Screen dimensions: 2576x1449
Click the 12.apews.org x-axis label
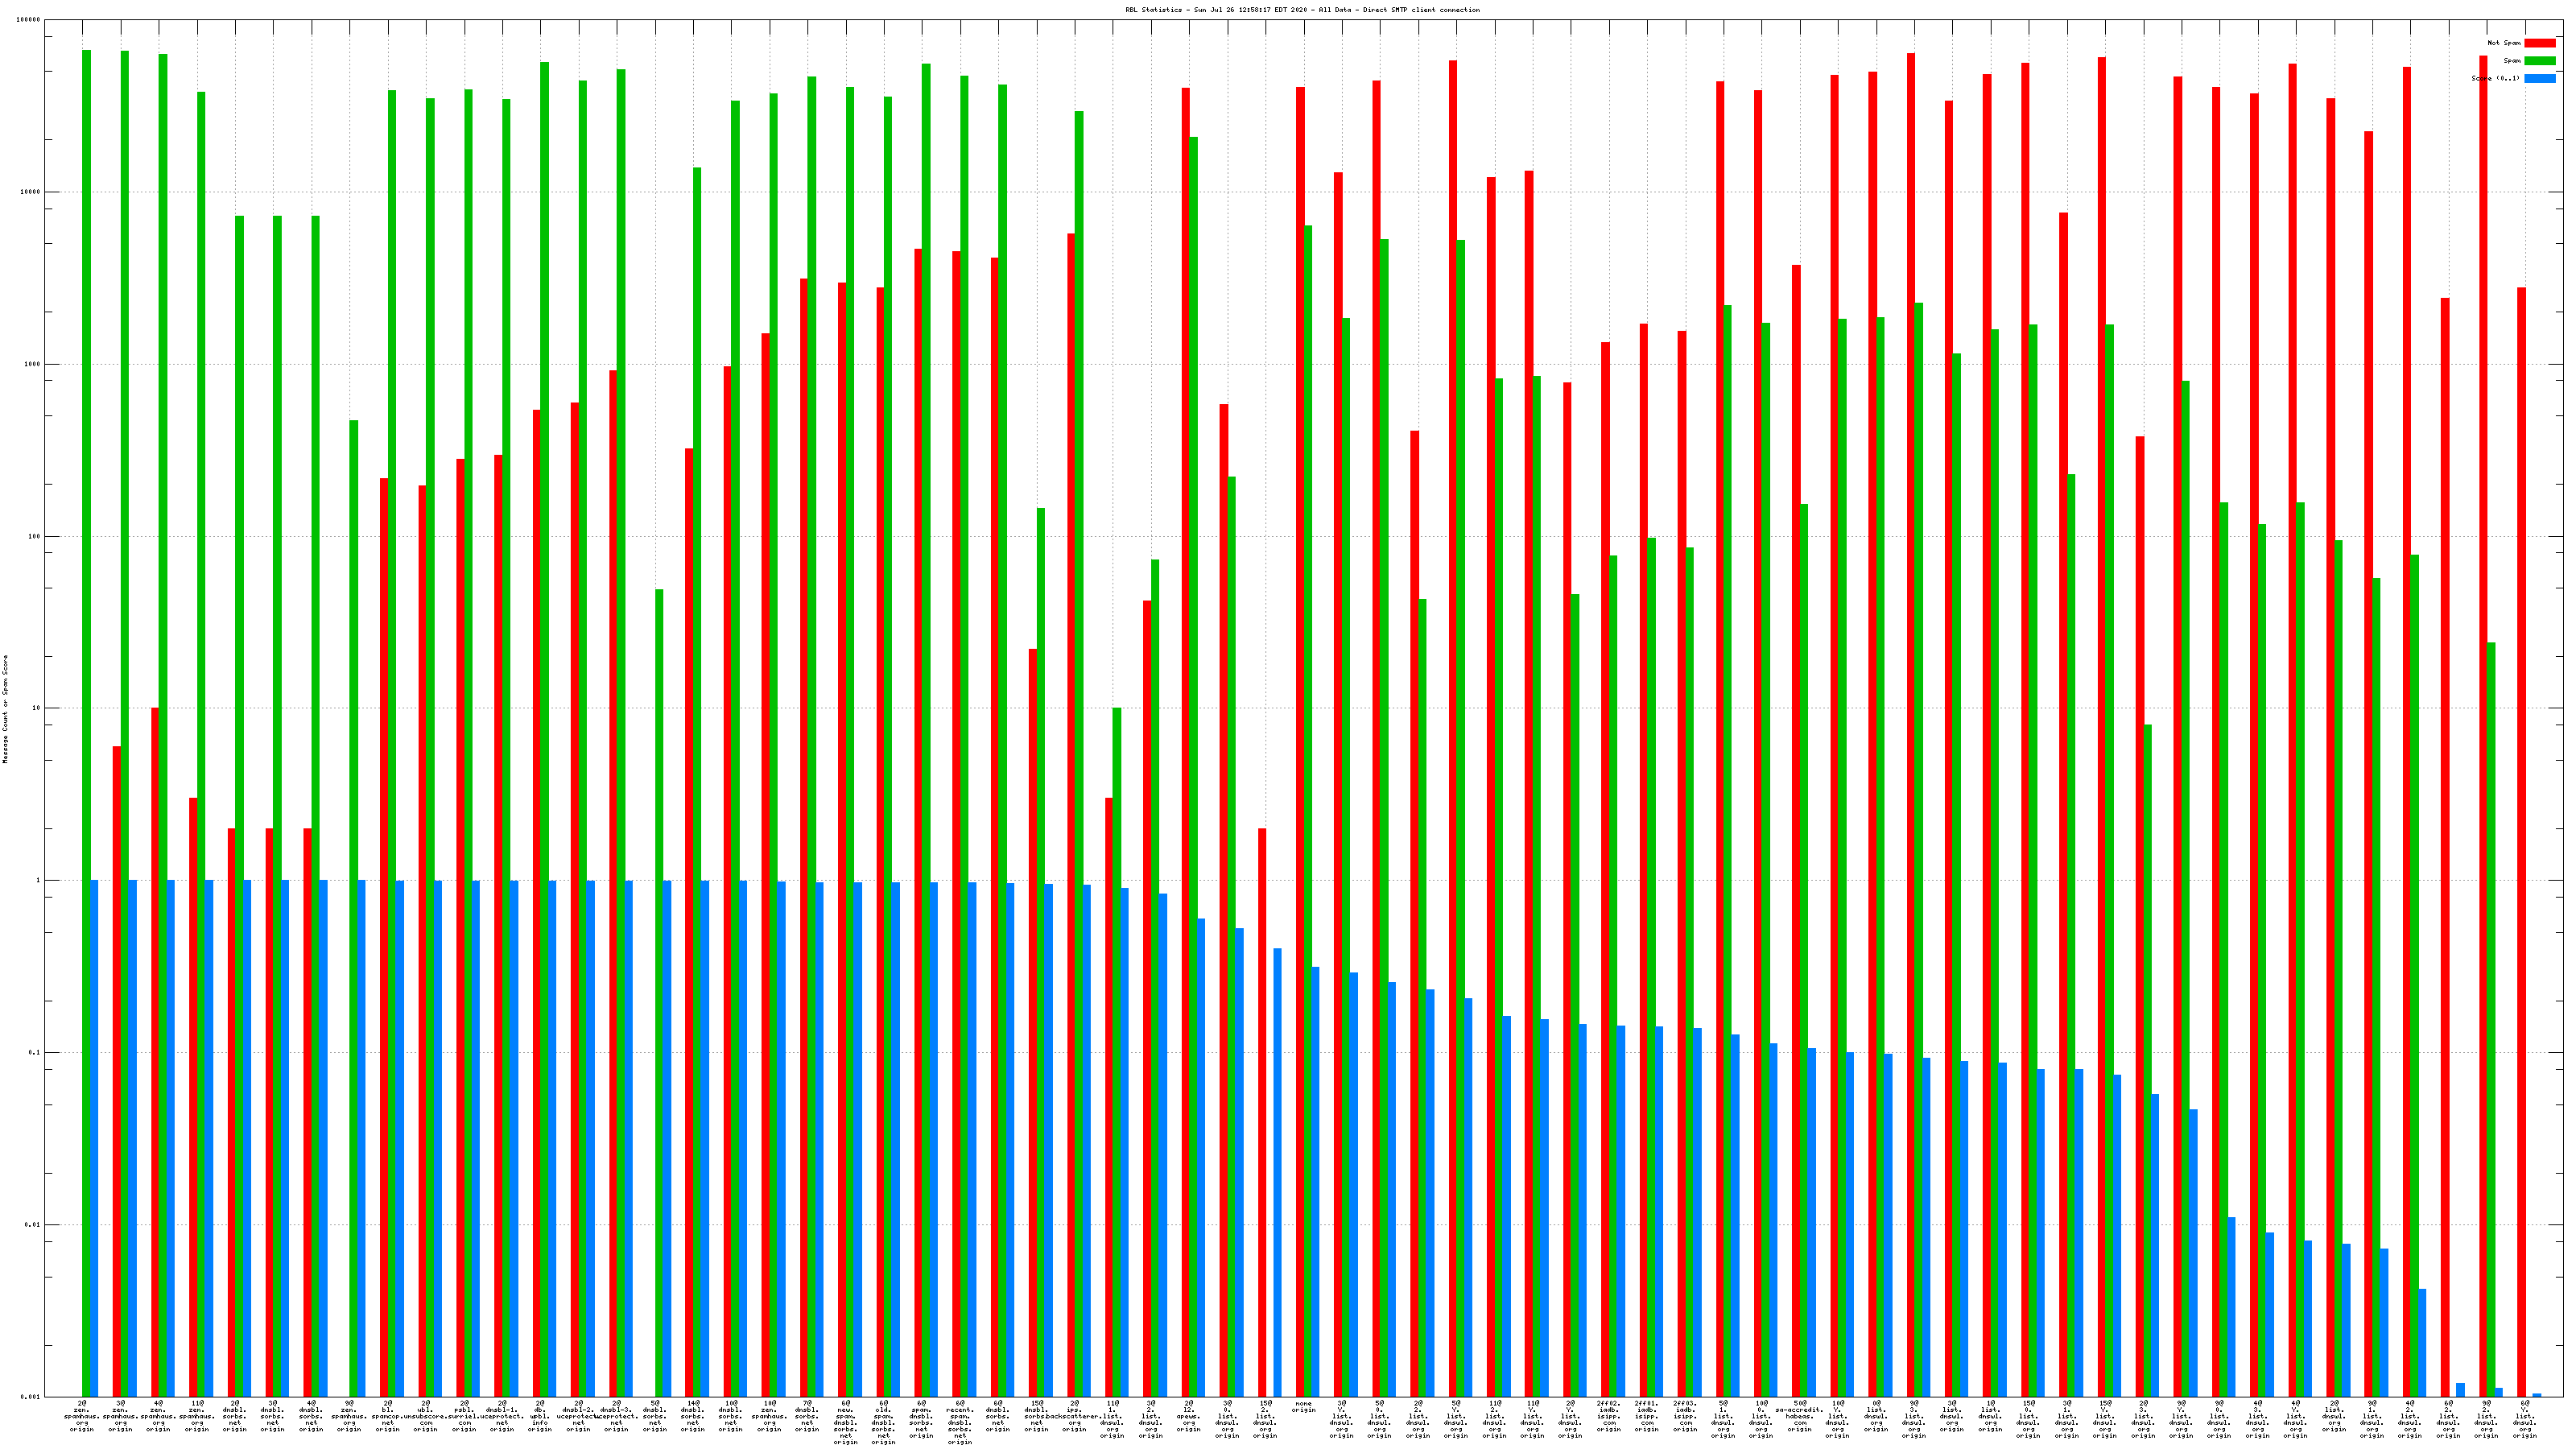(x=1188, y=1416)
